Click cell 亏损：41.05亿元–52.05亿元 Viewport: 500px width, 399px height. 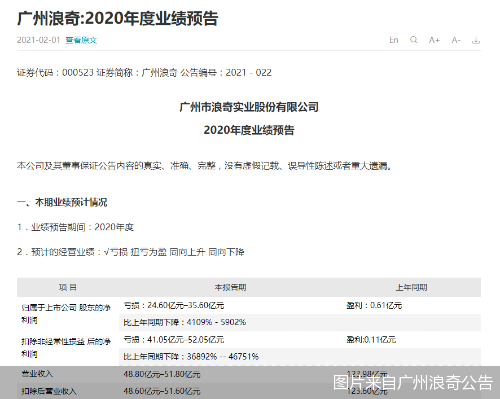(174, 340)
